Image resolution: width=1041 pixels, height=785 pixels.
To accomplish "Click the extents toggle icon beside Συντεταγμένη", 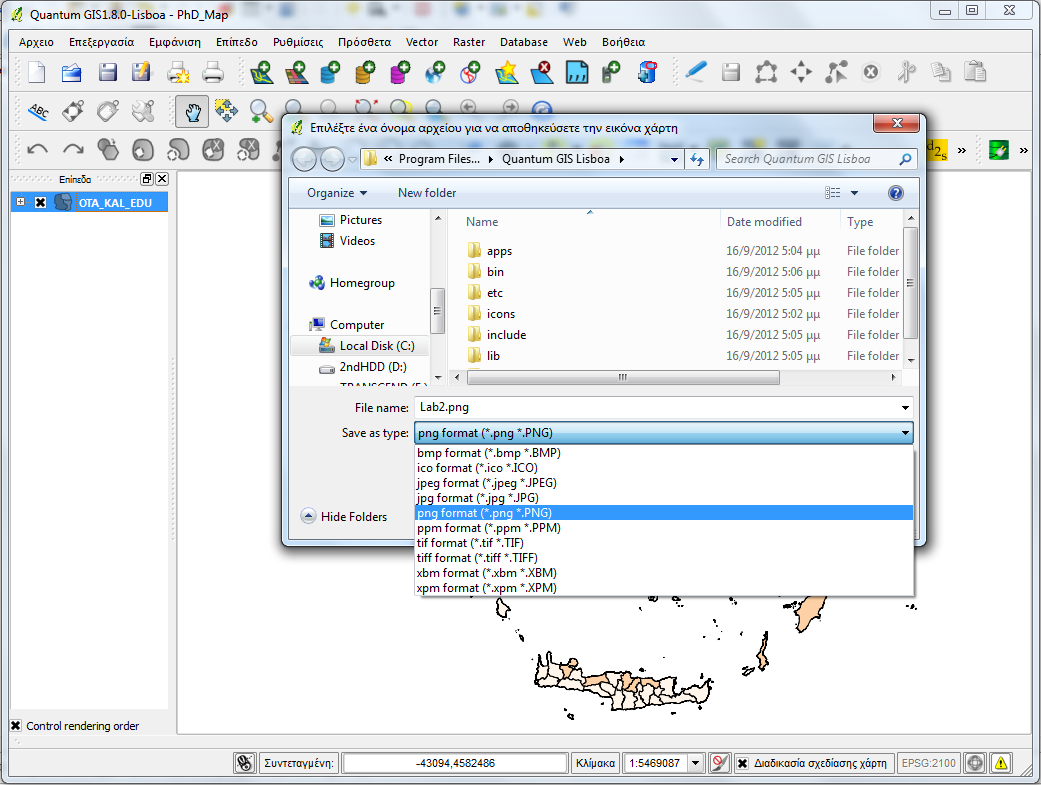I will tap(245, 763).
